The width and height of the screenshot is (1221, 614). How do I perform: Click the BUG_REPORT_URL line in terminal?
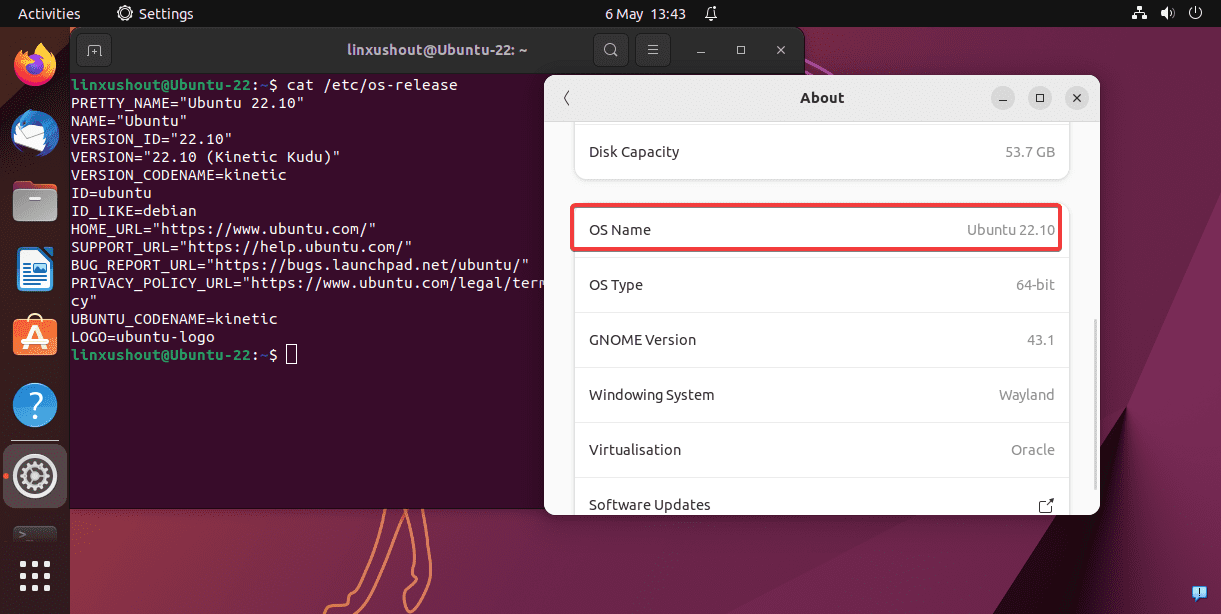pos(300,265)
